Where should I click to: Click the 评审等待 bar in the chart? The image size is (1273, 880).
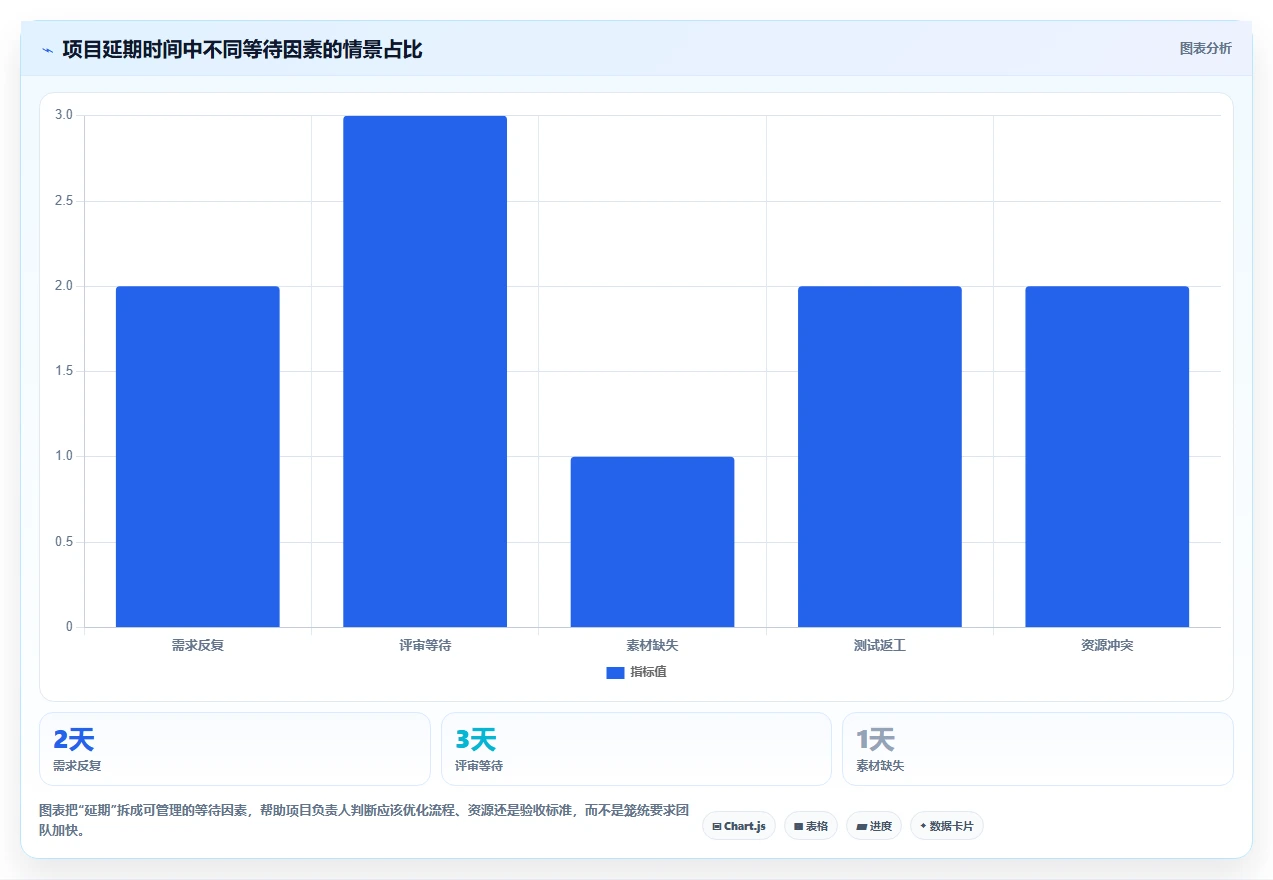click(425, 372)
